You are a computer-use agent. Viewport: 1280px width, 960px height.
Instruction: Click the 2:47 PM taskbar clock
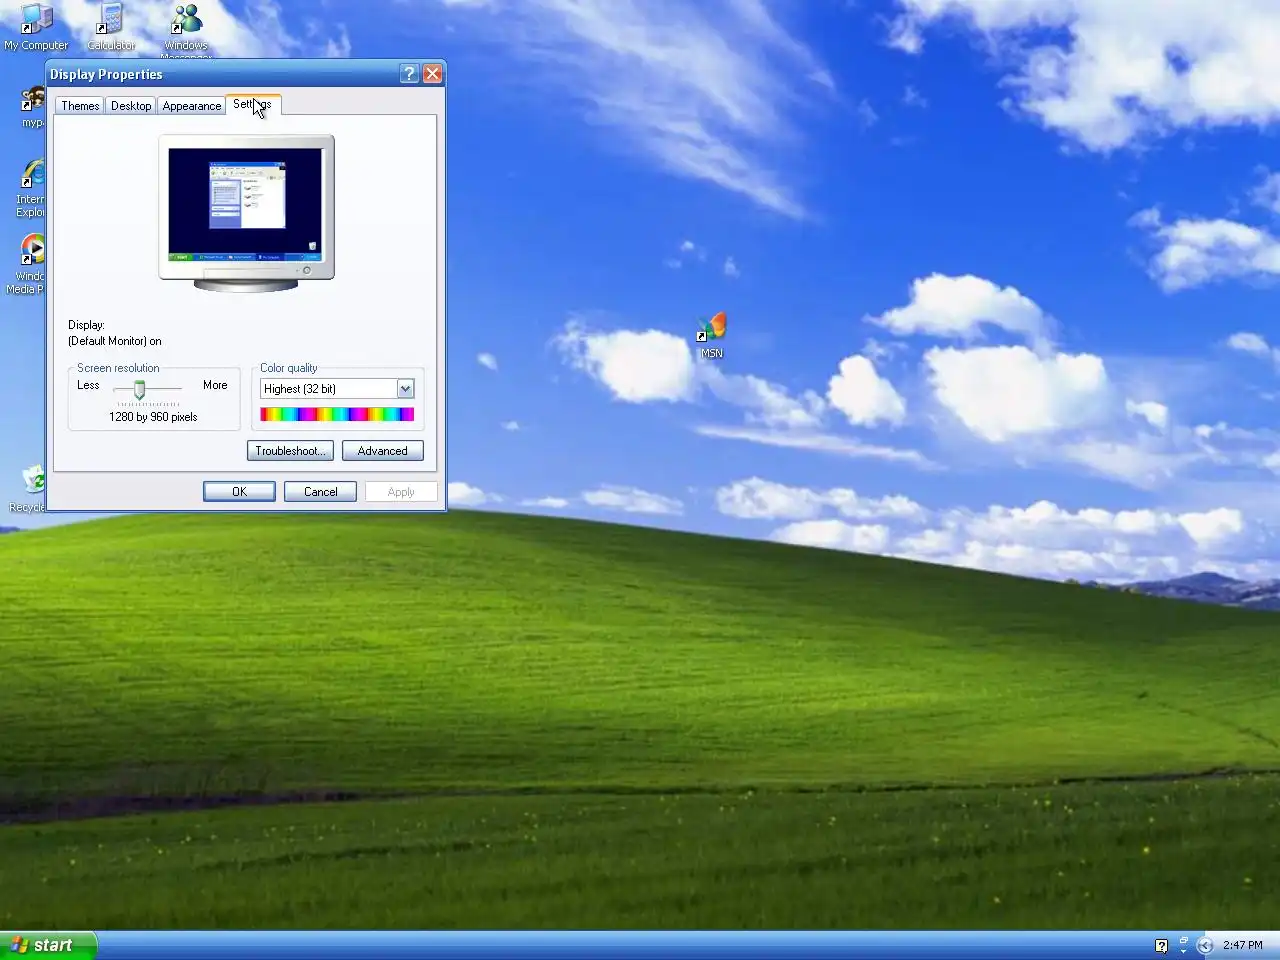[x=1242, y=945]
